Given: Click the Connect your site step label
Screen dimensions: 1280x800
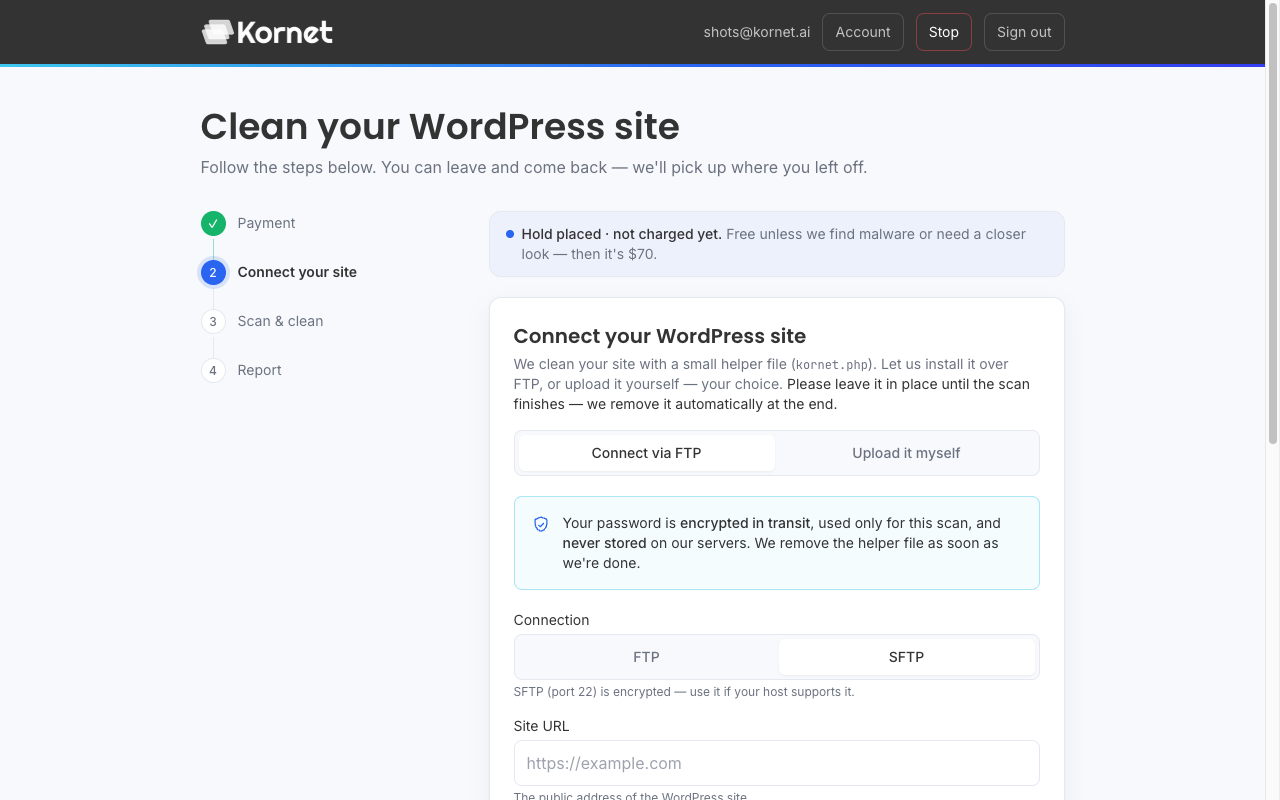Looking at the screenshot, I should pos(297,272).
